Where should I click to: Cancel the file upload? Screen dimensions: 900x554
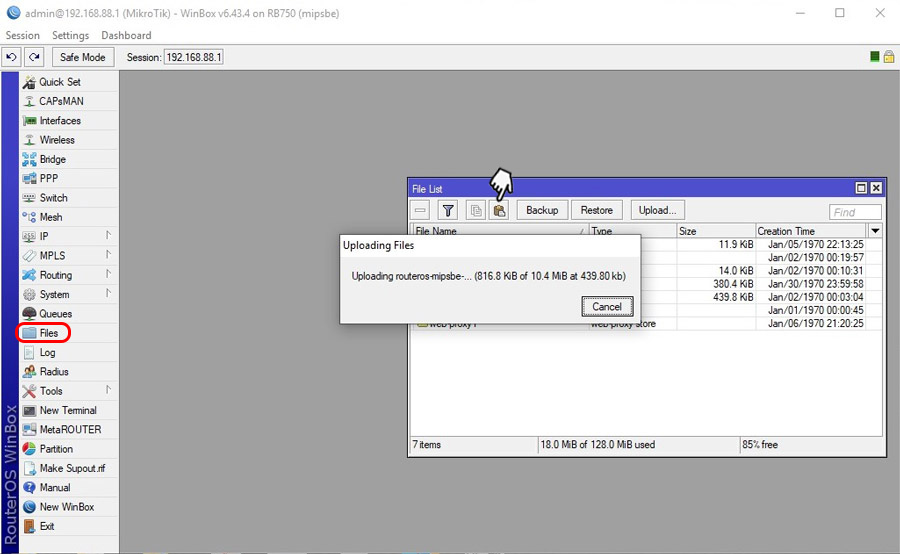pyautogui.click(x=607, y=307)
